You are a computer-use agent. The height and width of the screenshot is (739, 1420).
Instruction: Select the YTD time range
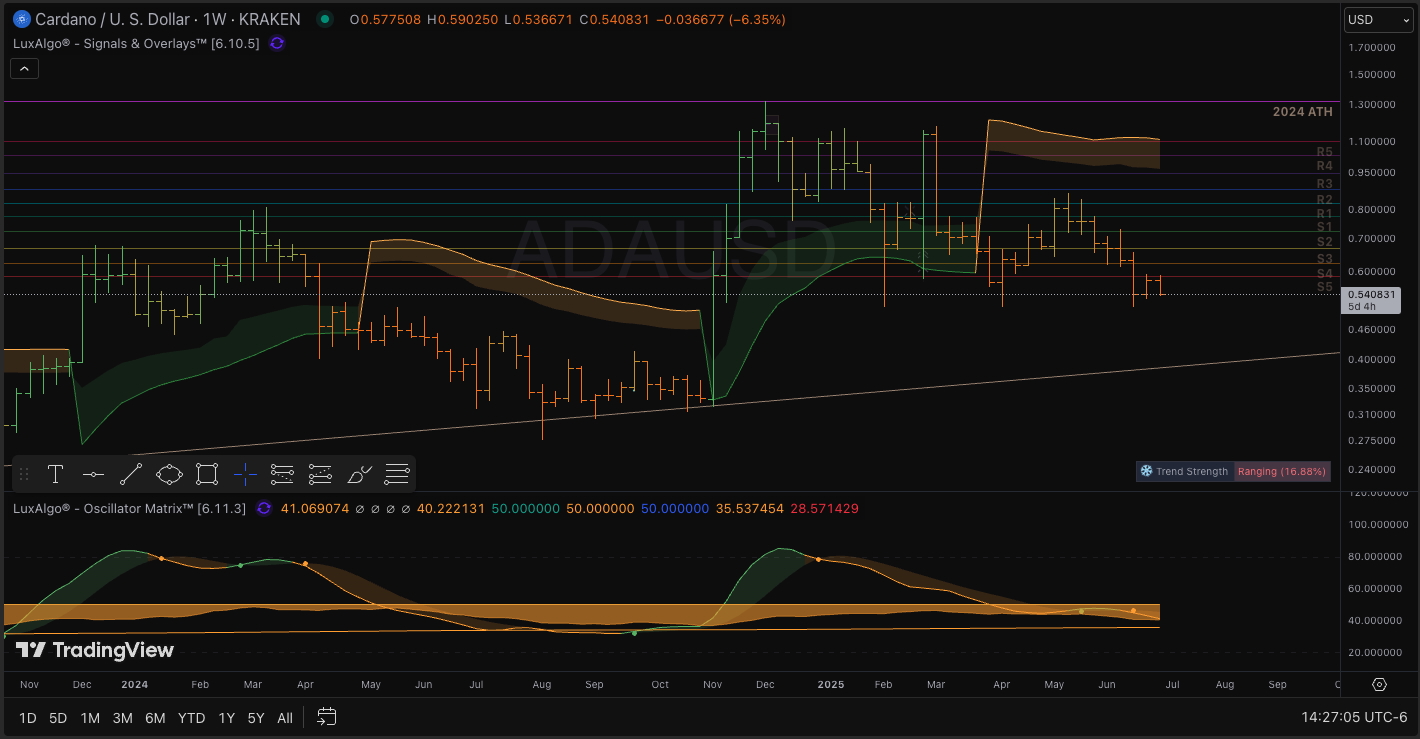191,718
